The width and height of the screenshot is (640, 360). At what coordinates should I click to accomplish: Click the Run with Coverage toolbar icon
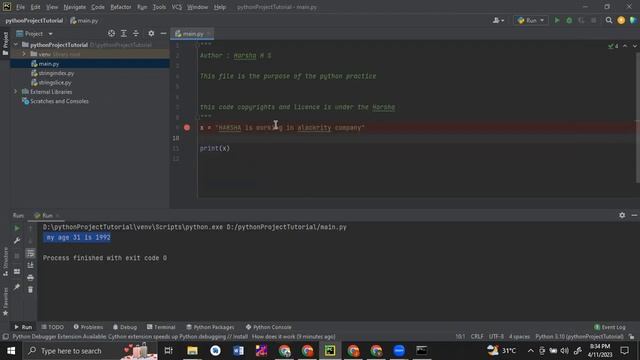(581, 20)
